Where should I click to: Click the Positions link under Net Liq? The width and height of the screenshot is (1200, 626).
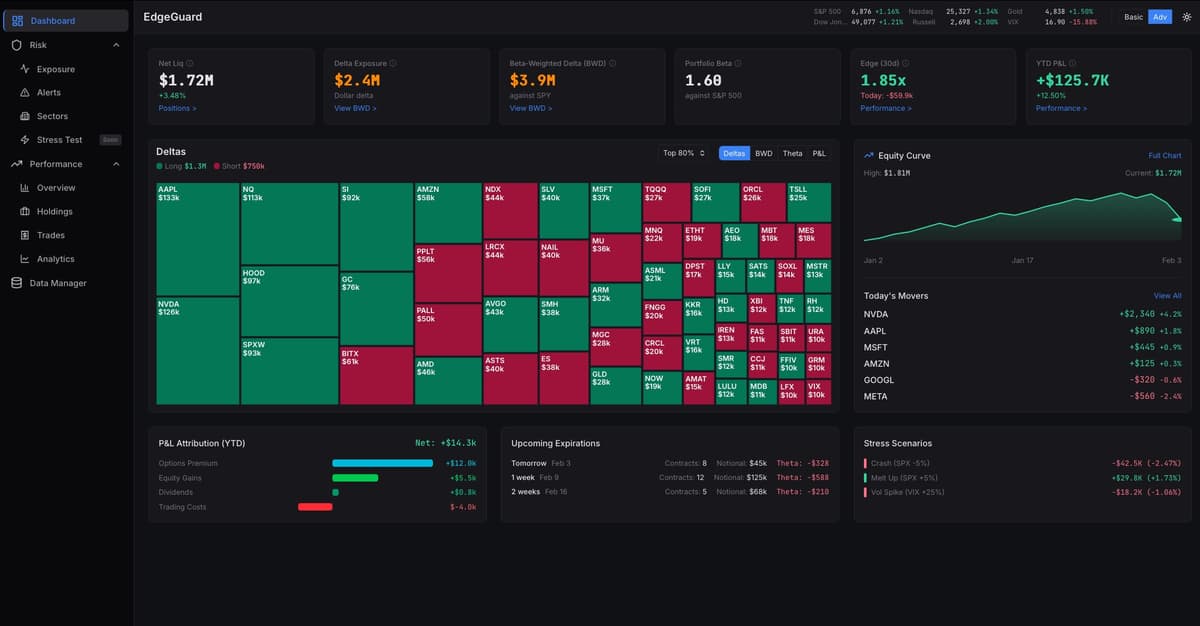pyautogui.click(x=176, y=108)
